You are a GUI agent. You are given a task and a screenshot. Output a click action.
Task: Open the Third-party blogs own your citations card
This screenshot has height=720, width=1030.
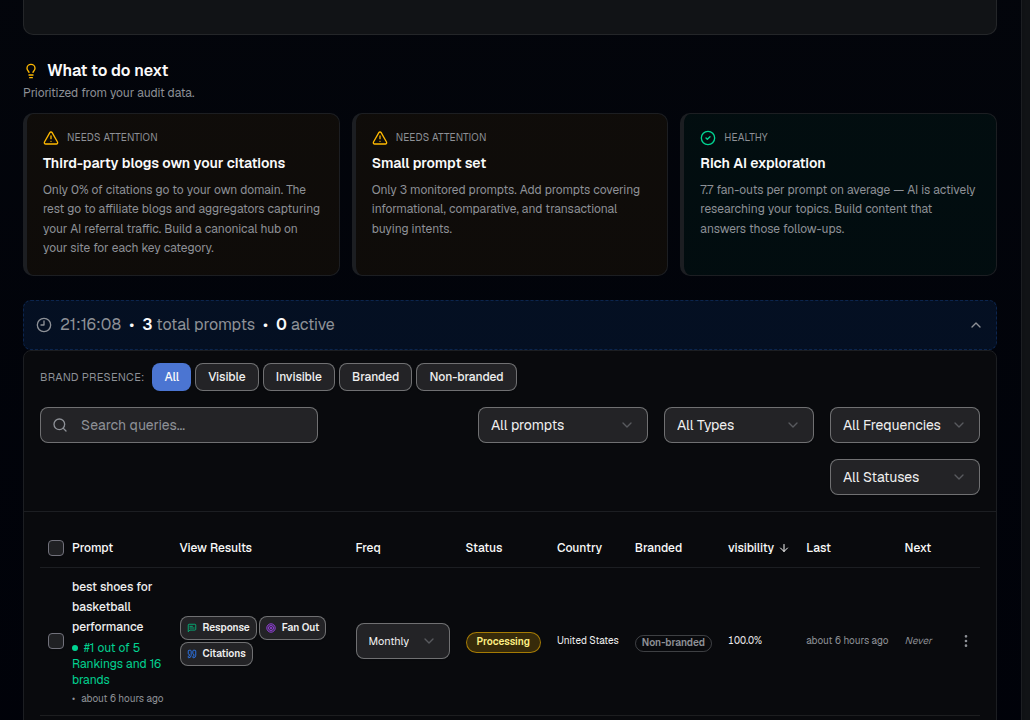point(181,194)
